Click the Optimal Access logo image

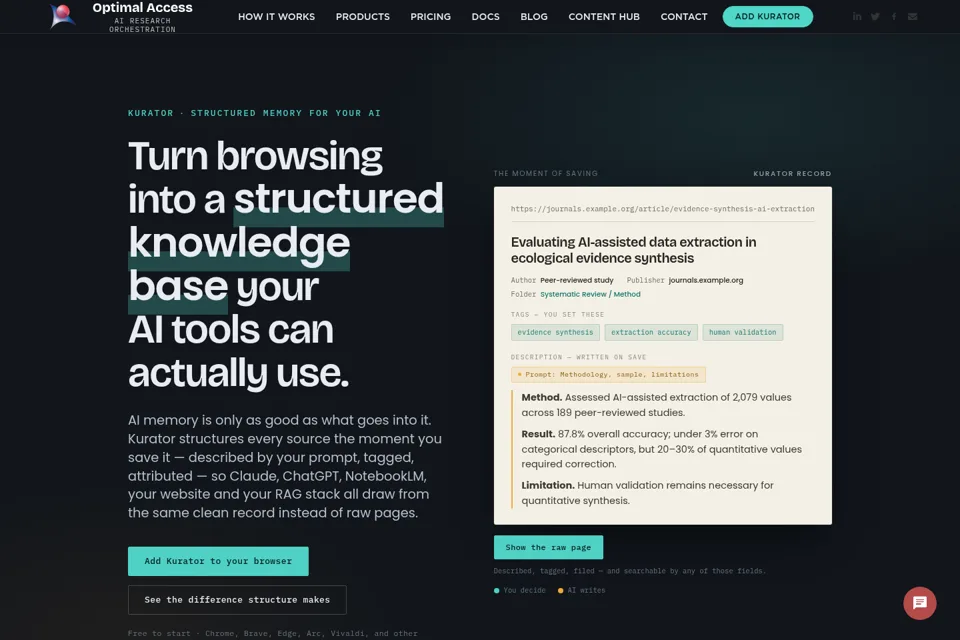tap(62, 16)
